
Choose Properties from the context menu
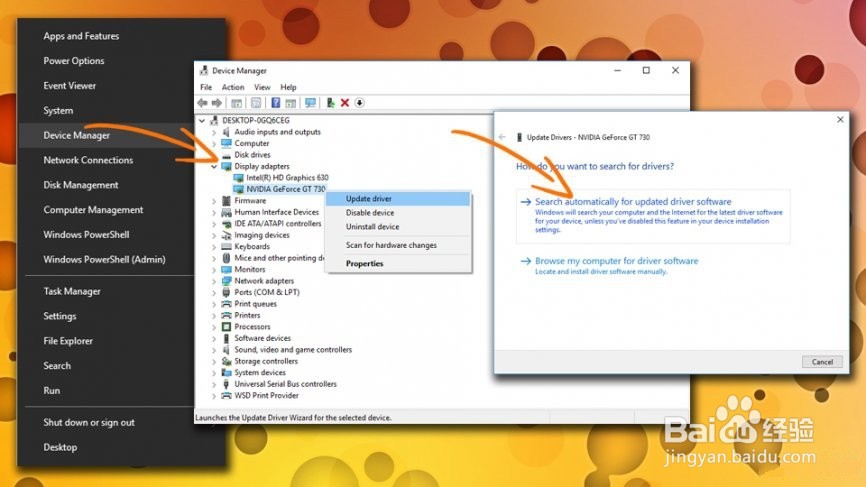click(398, 264)
